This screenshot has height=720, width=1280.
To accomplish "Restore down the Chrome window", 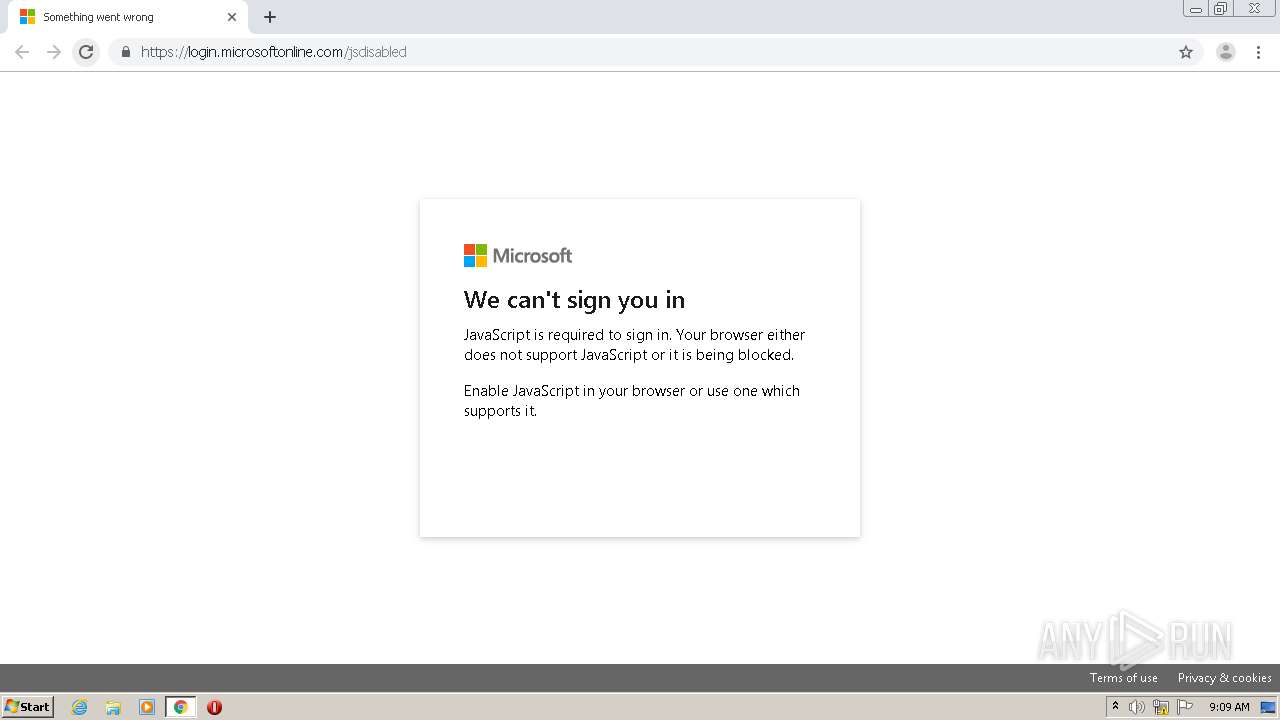I will click(1220, 9).
